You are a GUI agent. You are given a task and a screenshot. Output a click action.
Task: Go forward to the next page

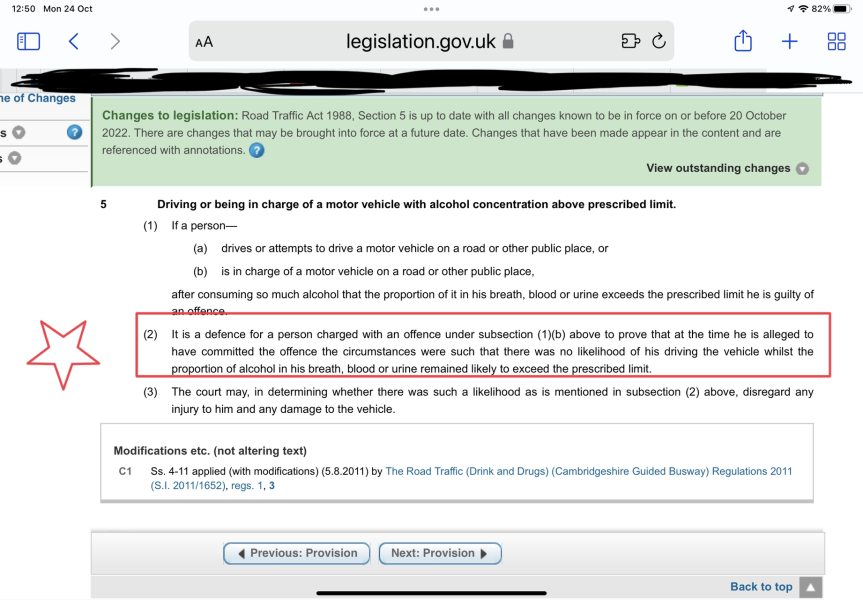(115, 41)
